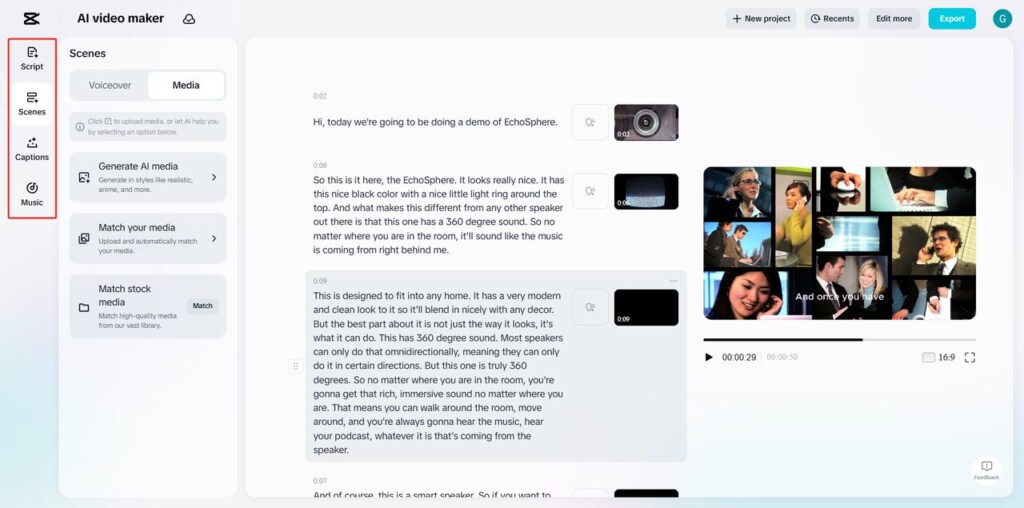
Task: Click the 00:00:29 current time label
Action: coord(739,357)
